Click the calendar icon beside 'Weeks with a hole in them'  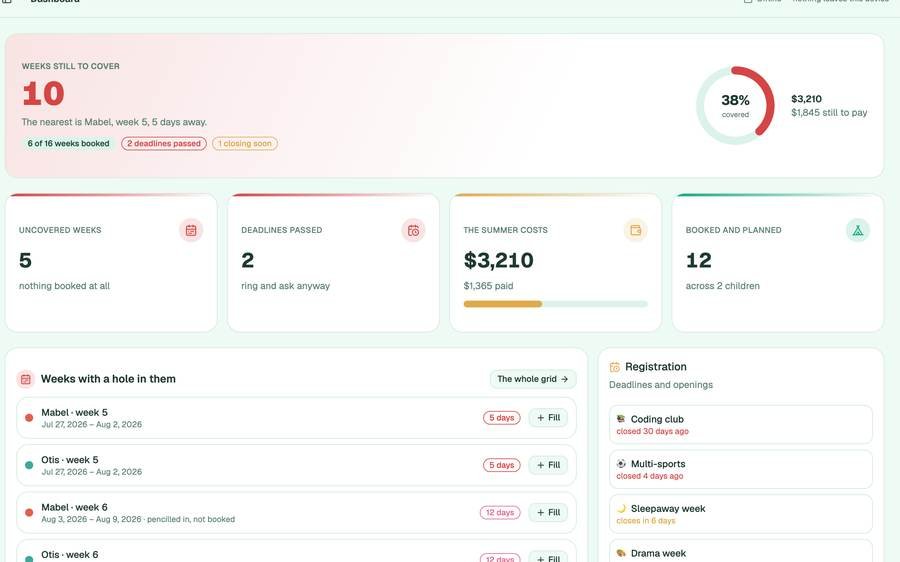[25, 379]
